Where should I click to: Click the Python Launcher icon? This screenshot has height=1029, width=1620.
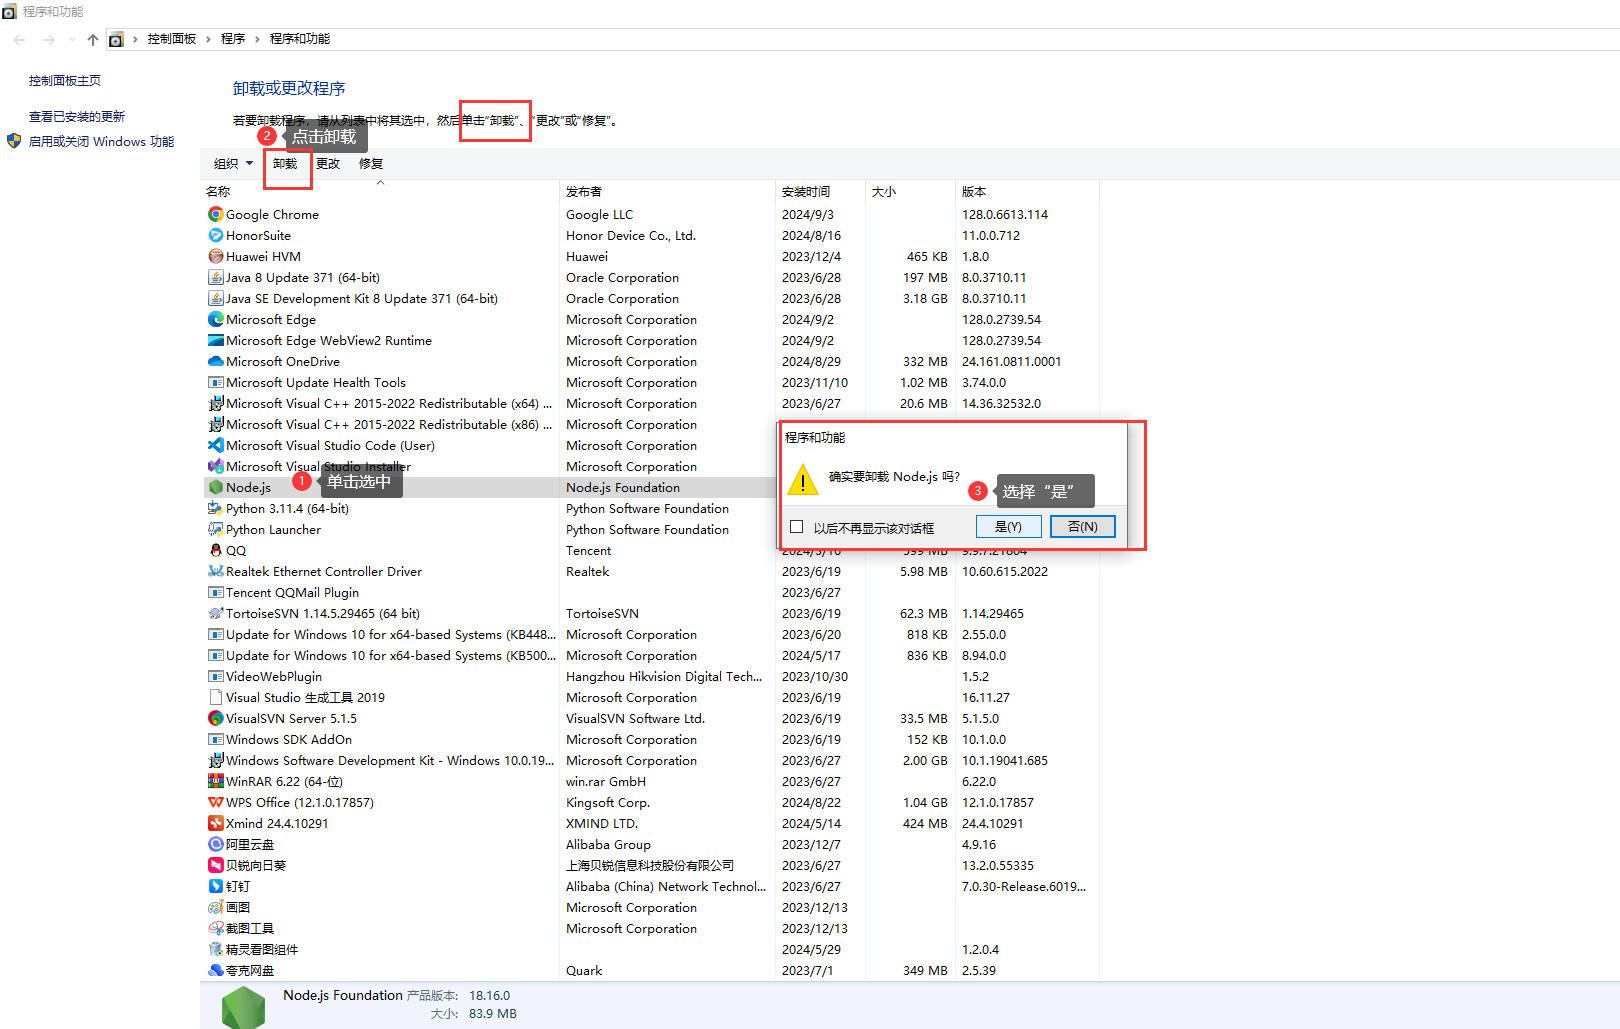pos(215,529)
